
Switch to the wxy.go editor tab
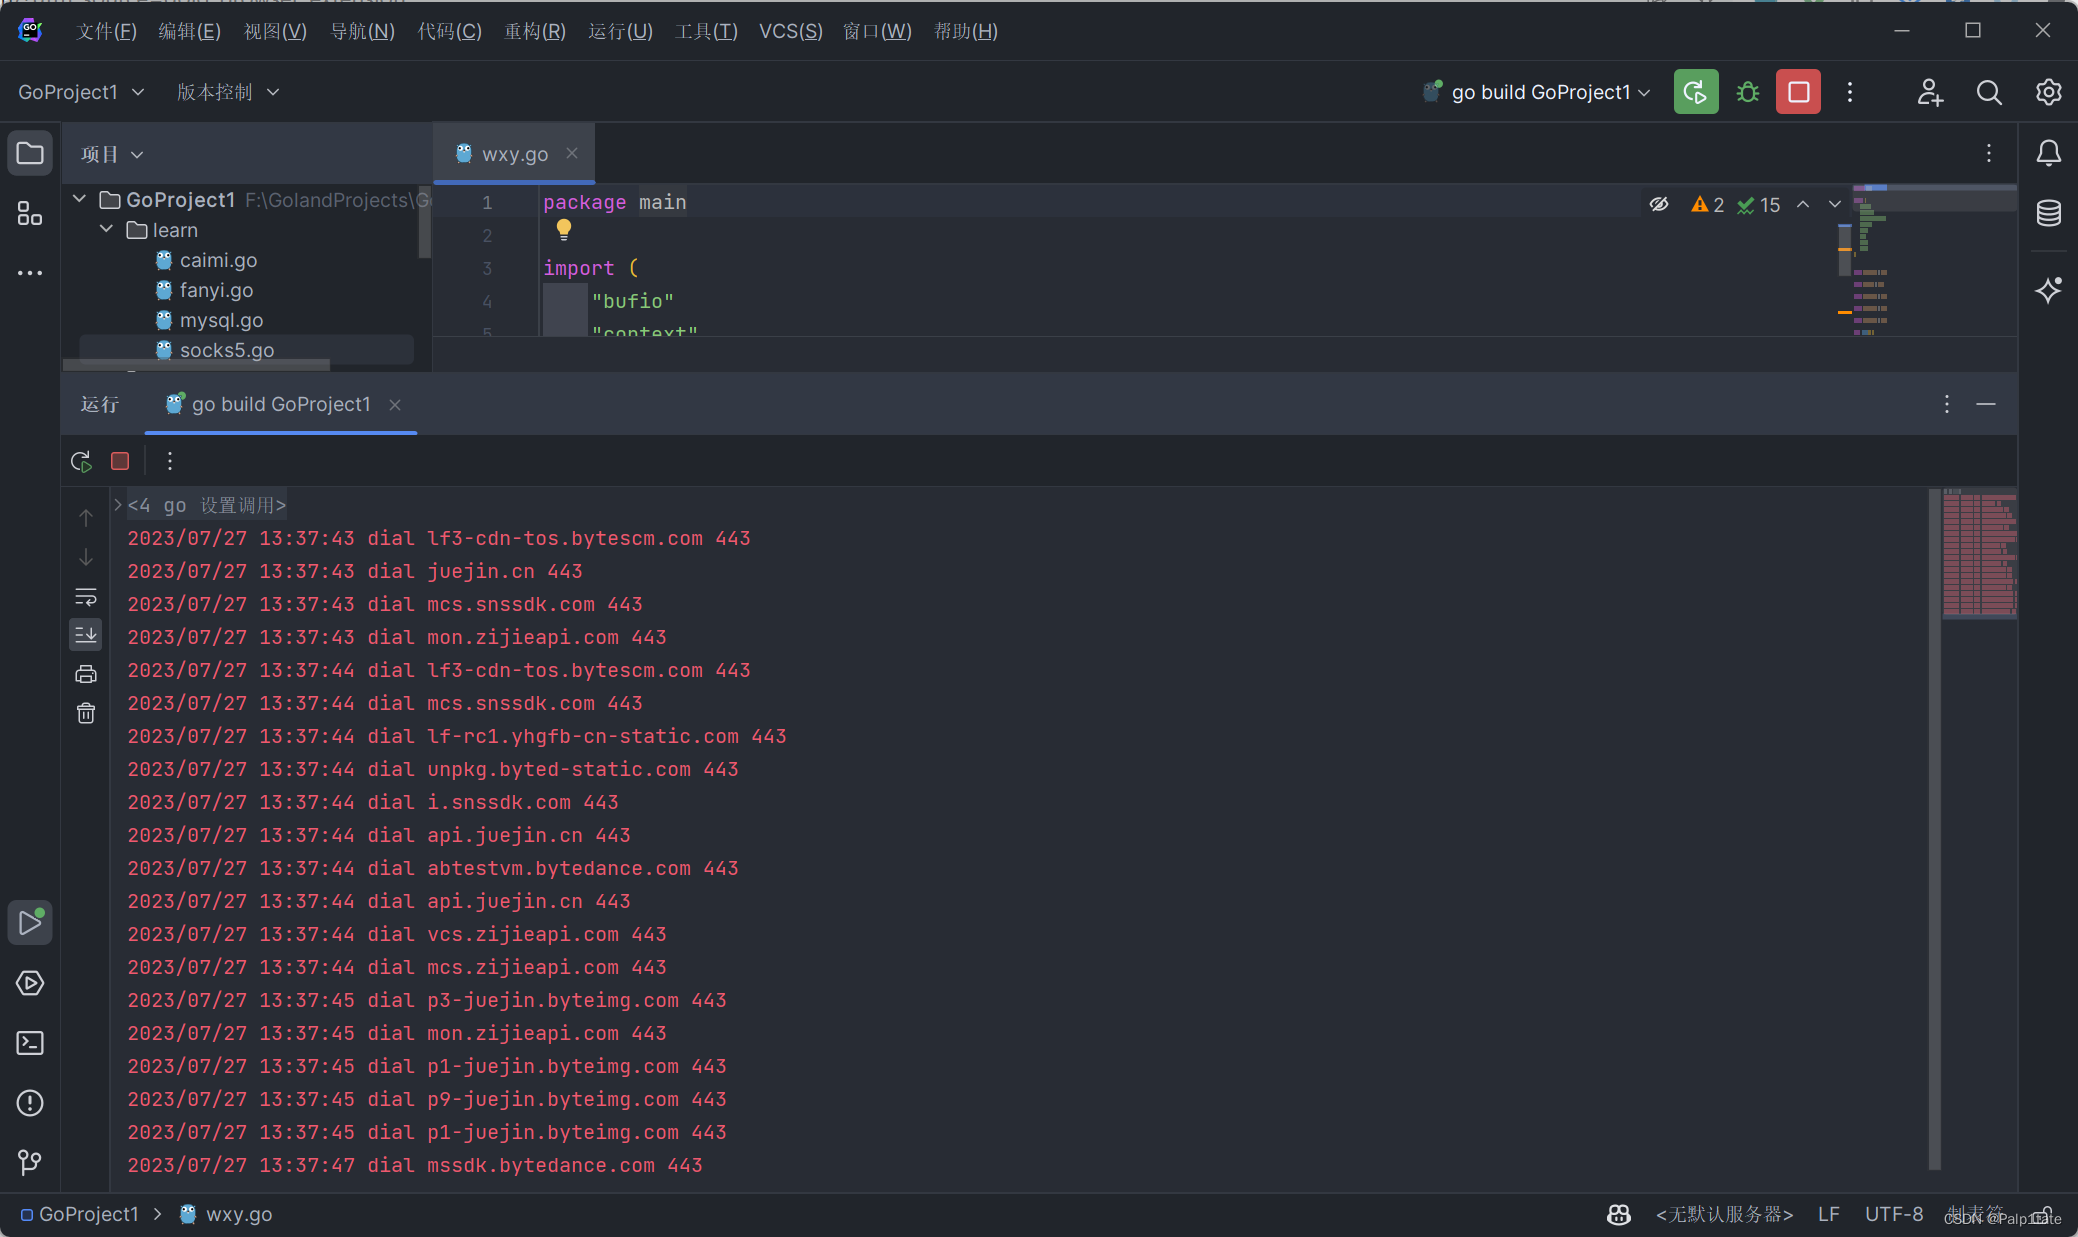coord(514,154)
